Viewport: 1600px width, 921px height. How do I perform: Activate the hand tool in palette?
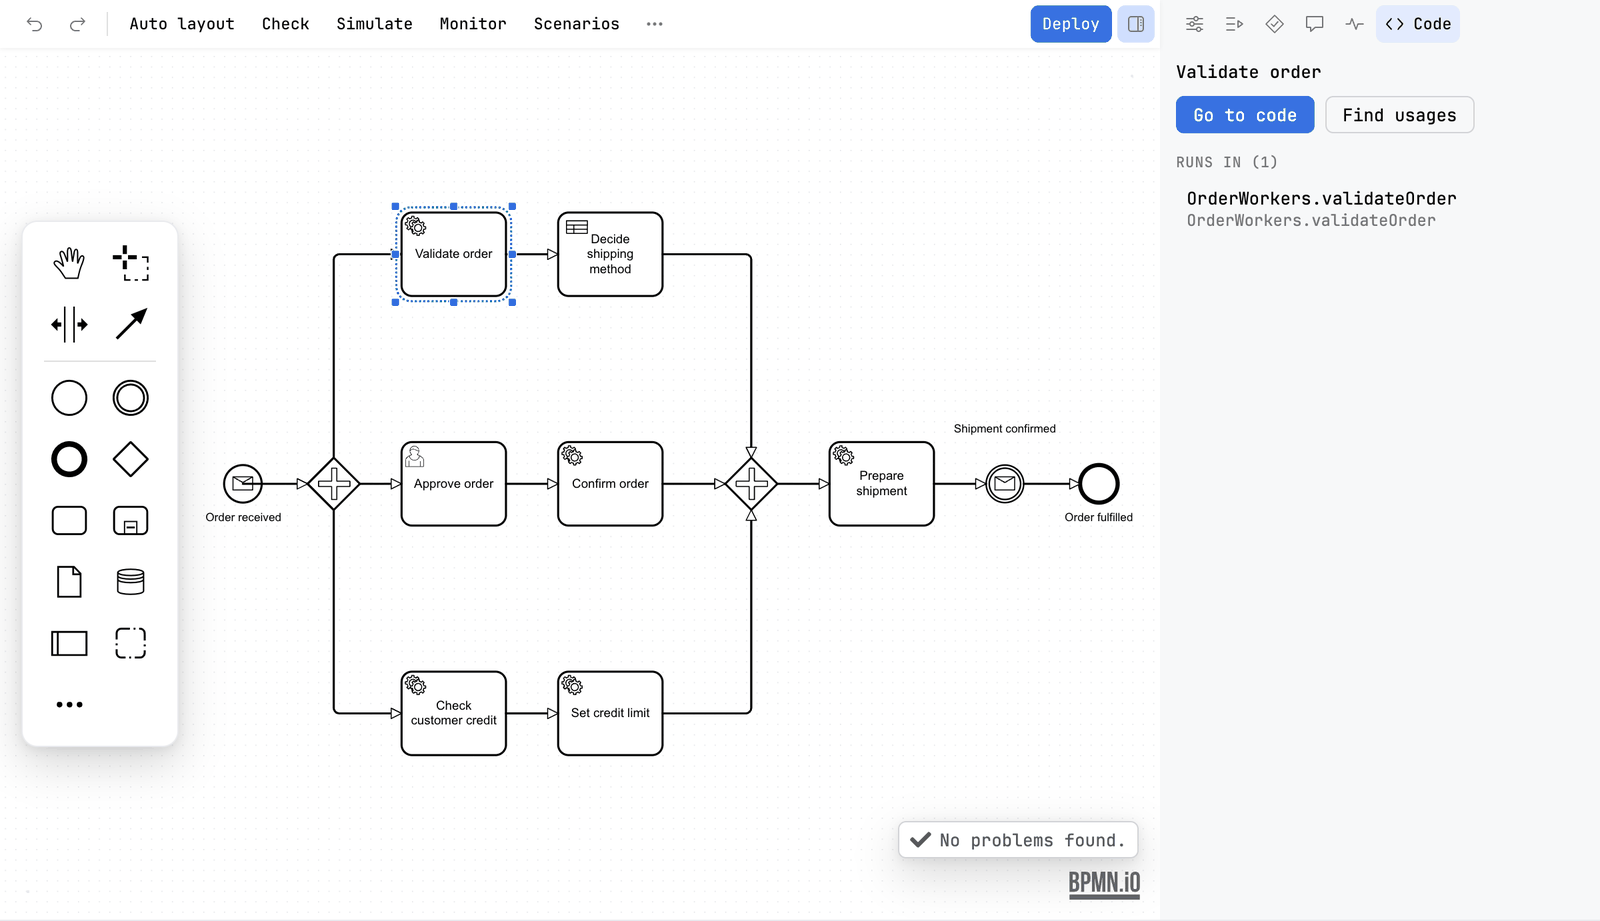[69, 264]
